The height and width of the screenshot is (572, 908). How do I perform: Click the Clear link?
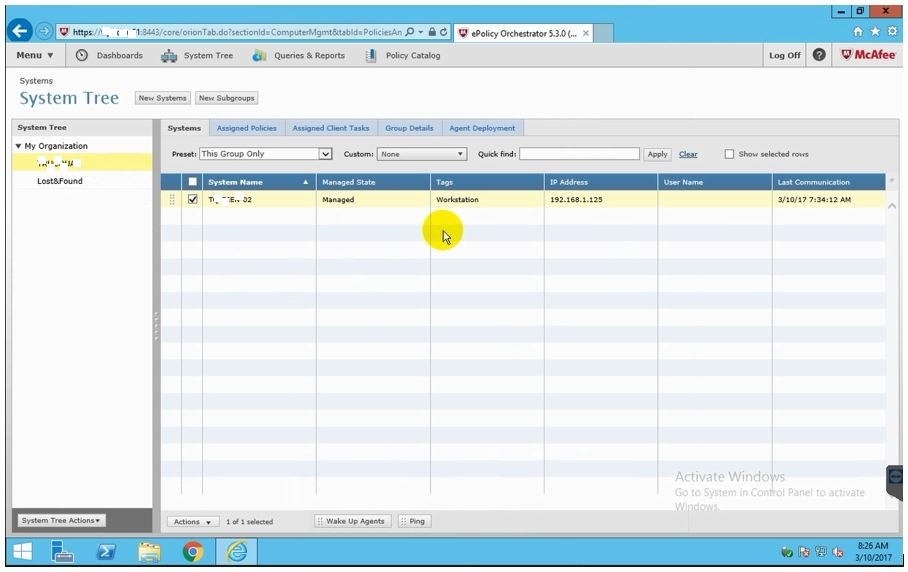[688, 154]
